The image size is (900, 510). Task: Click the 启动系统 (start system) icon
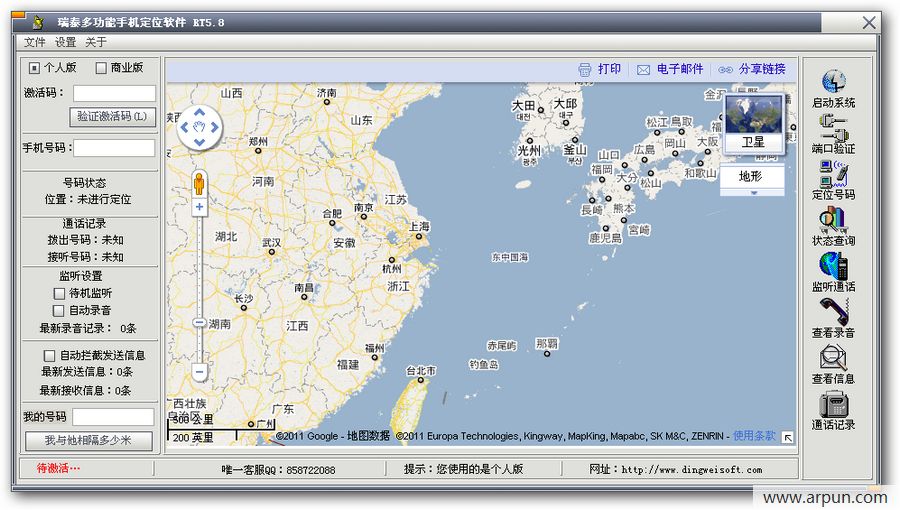(833, 82)
